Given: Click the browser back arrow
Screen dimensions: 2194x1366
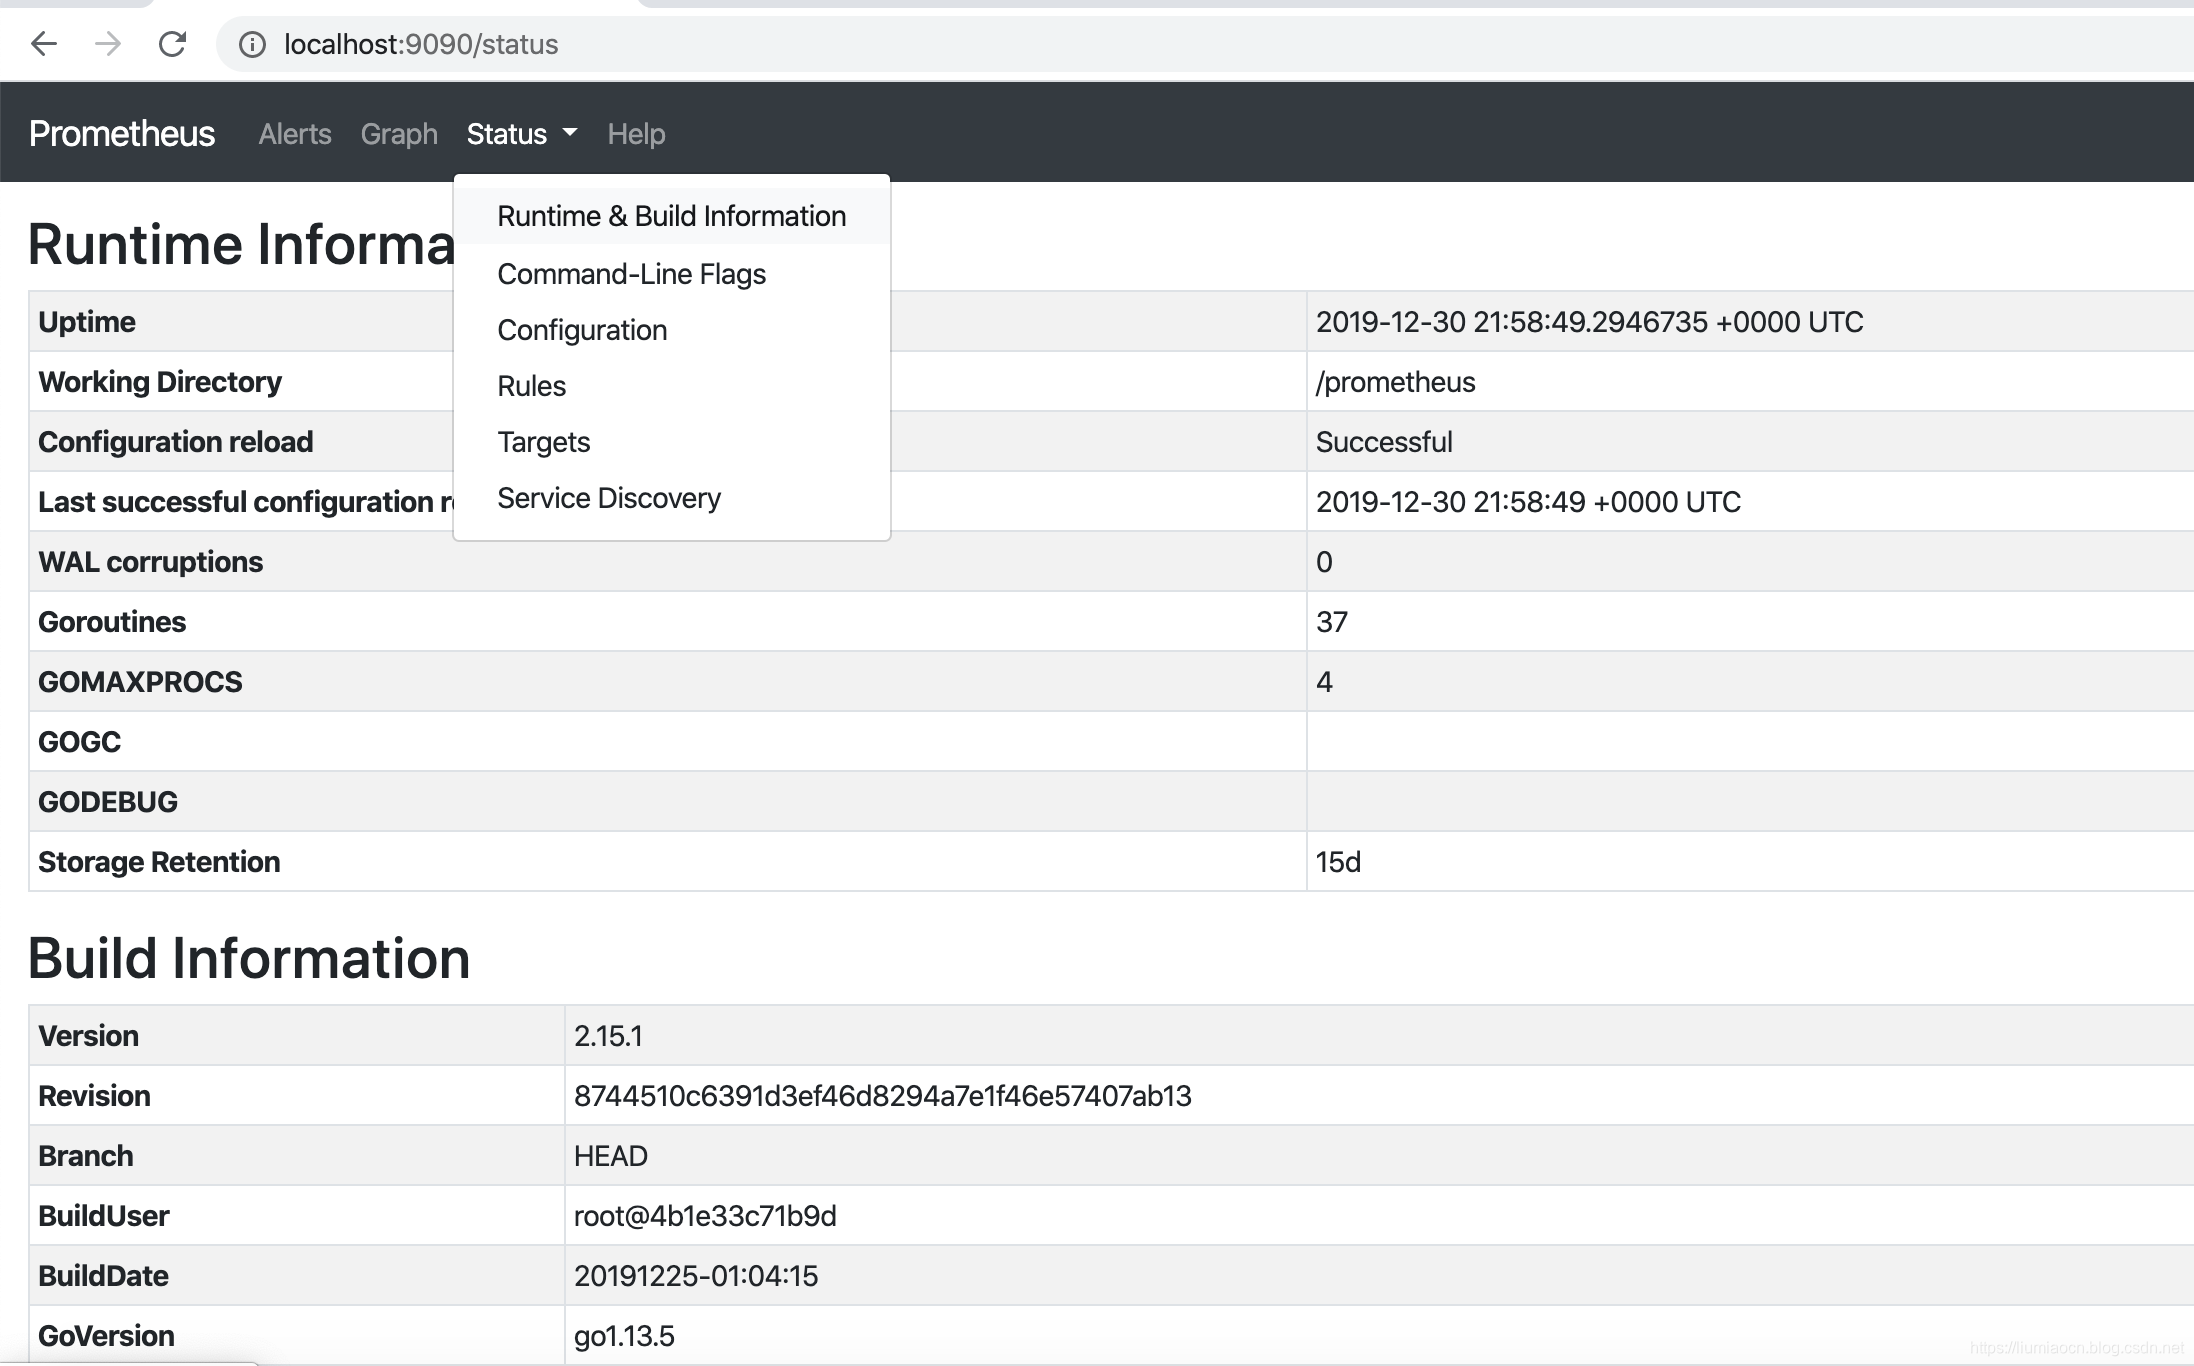Looking at the screenshot, I should coord(44,44).
